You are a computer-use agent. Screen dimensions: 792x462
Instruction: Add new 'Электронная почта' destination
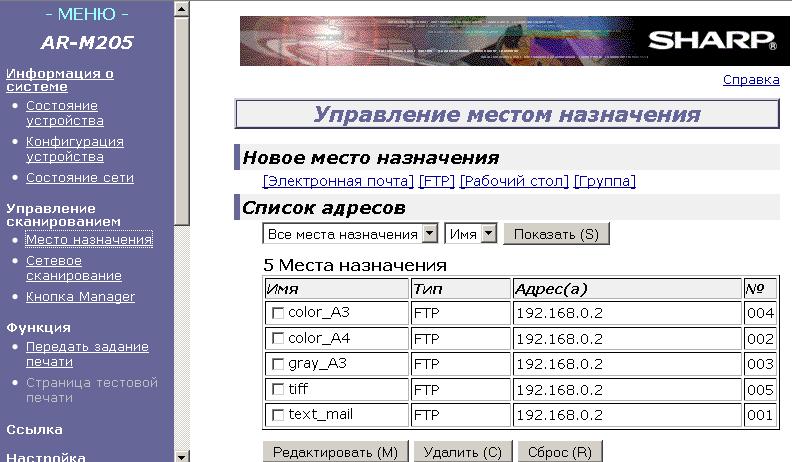point(338,181)
